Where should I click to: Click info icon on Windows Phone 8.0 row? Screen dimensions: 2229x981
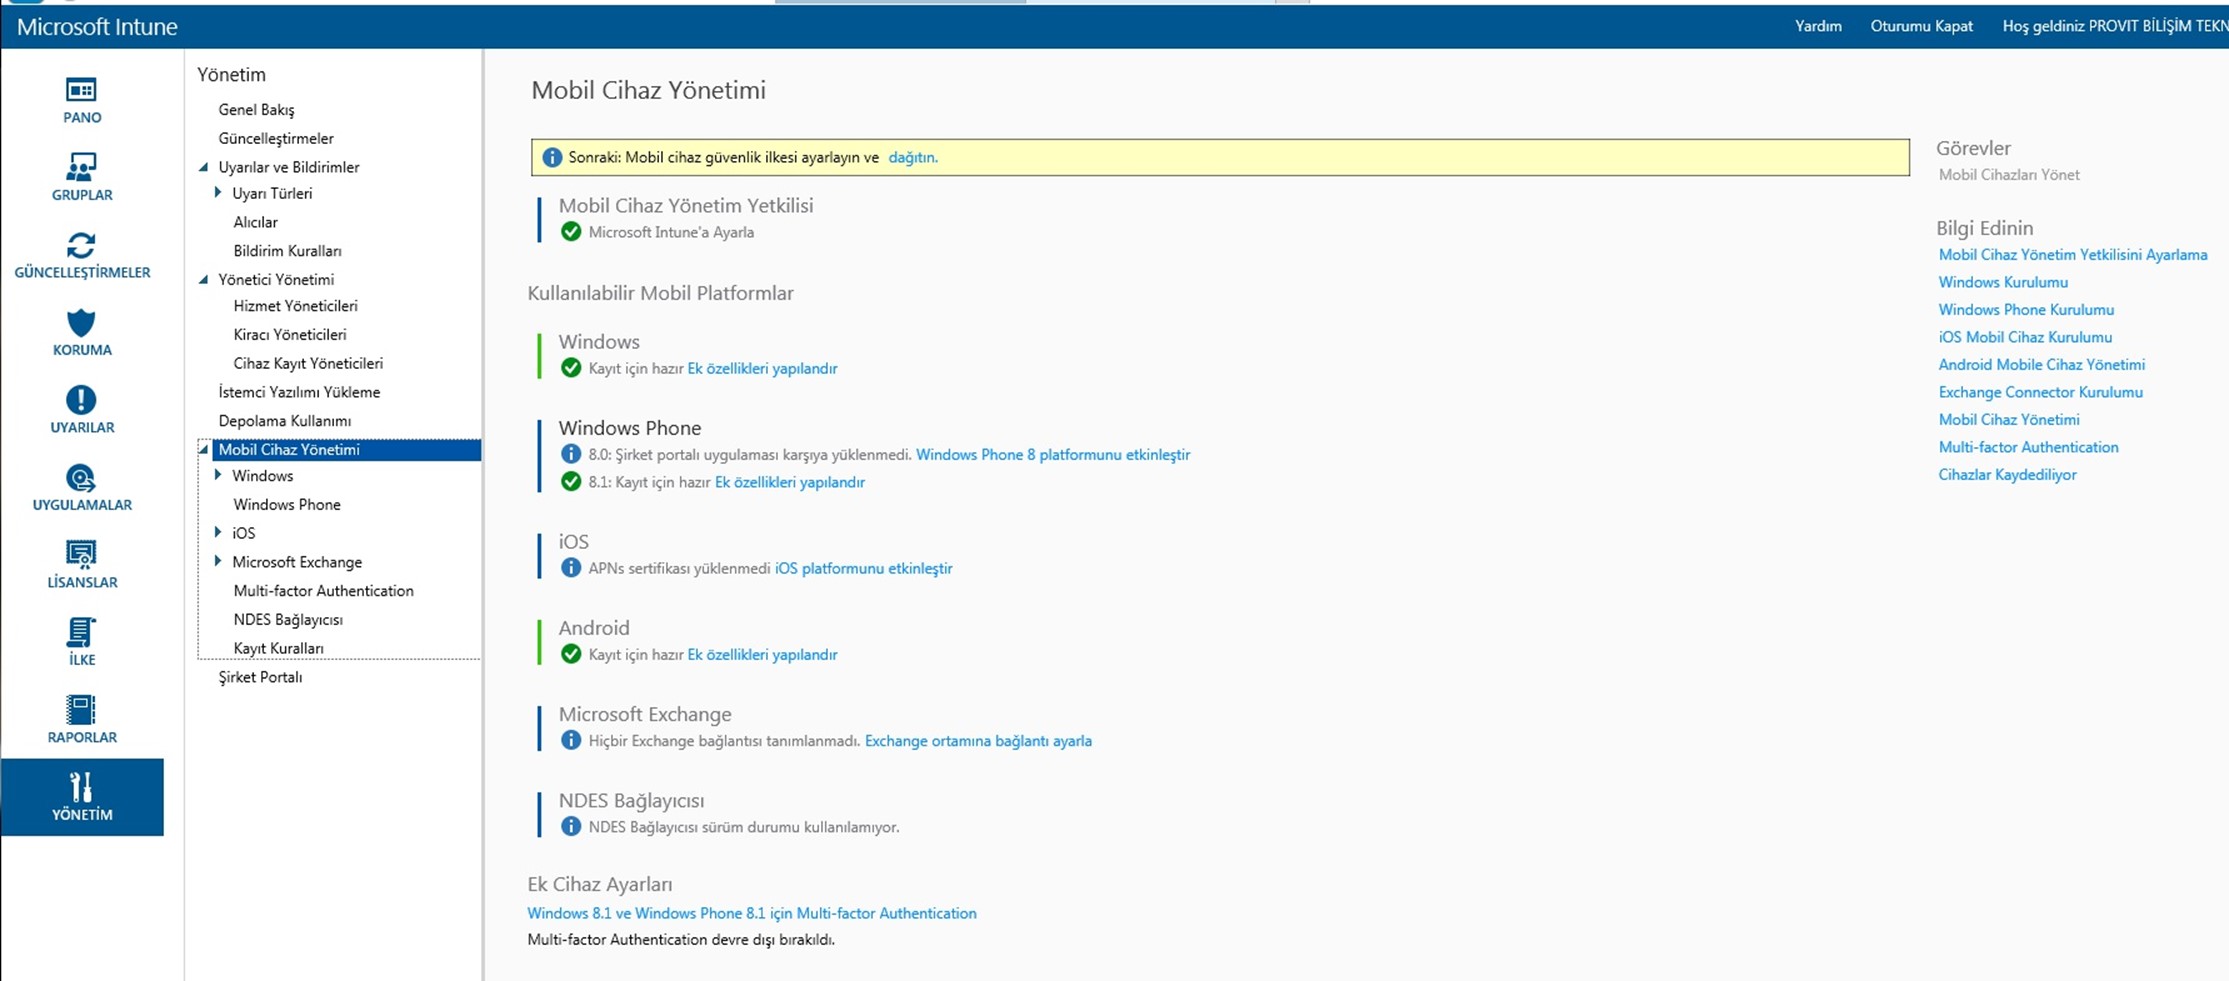pos(571,454)
